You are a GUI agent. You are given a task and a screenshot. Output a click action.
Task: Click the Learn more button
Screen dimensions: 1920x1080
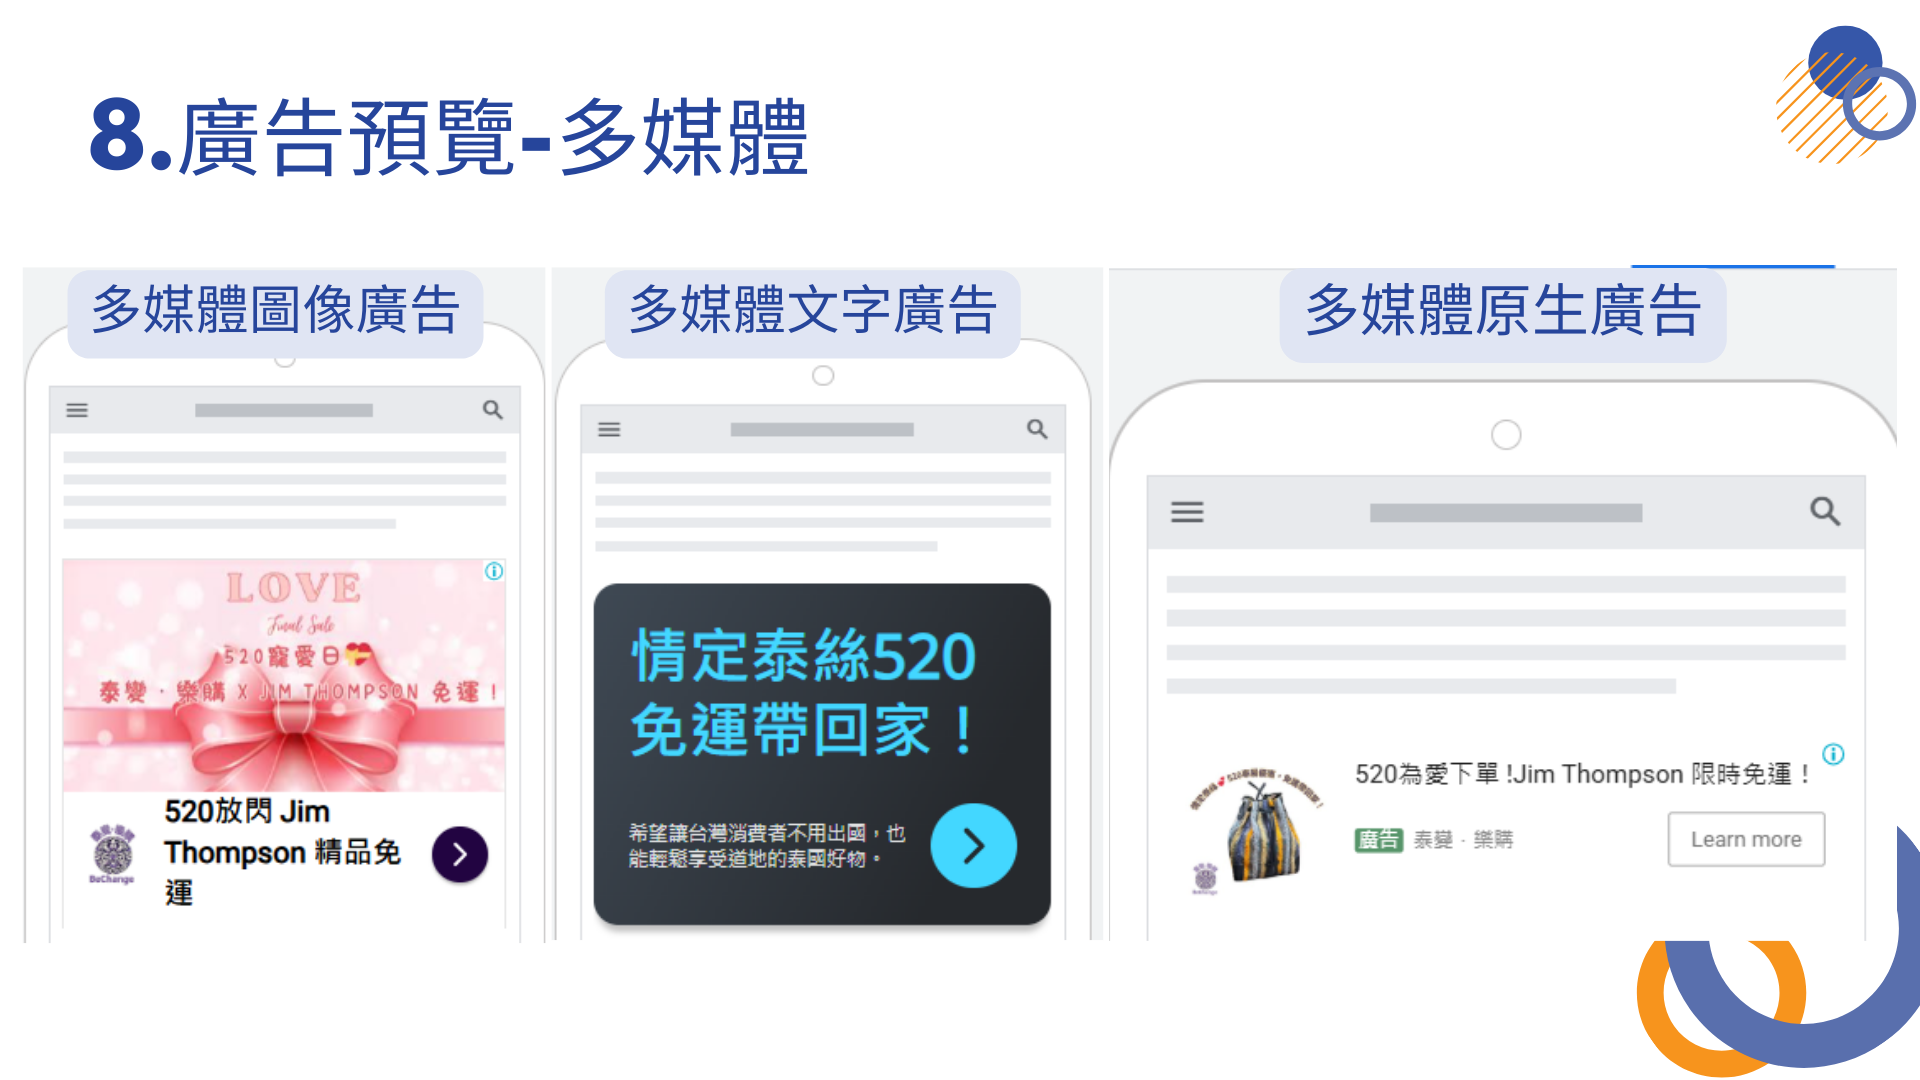click(1746, 839)
